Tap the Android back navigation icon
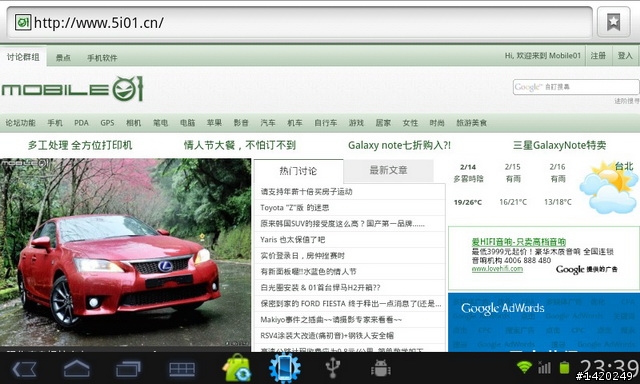This screenshot has width=640, height=384. pos(24,369)
